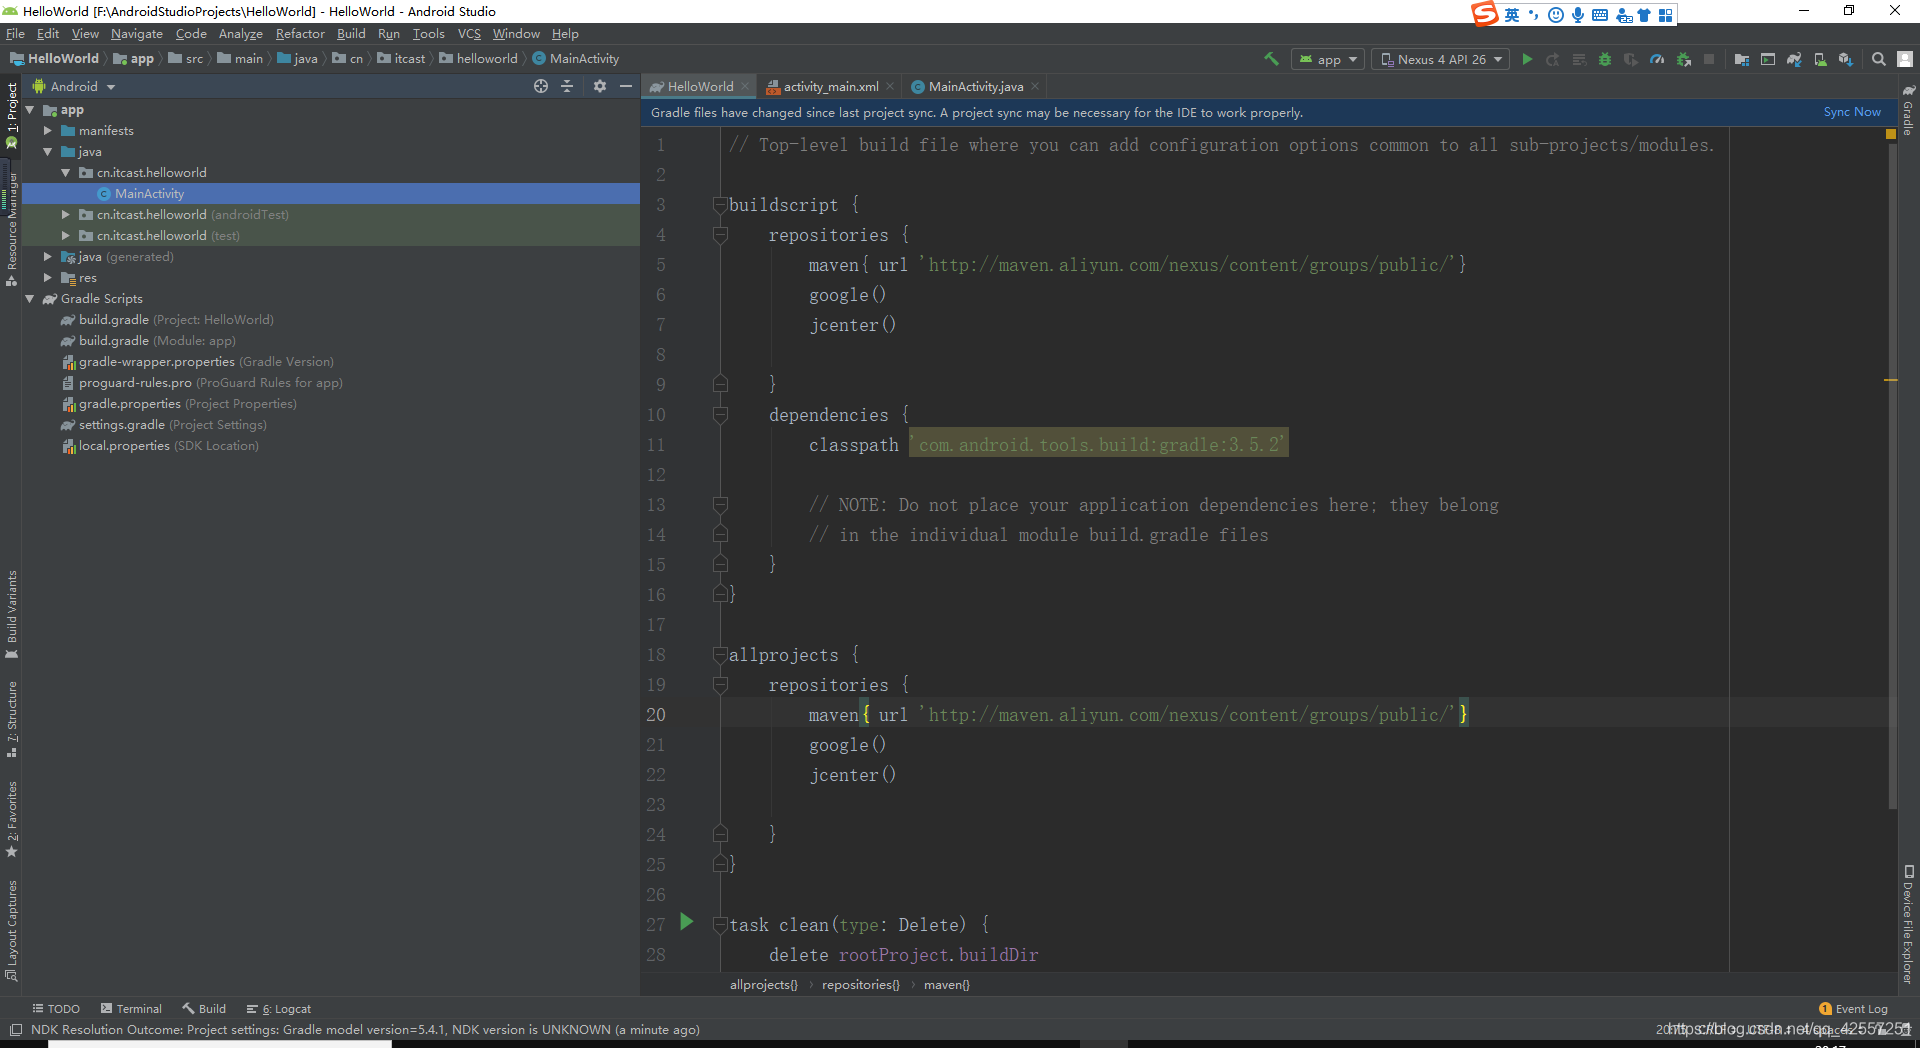1920x1048 pixels.
Task: Expand the res folder
Action: tap(48, 278)
